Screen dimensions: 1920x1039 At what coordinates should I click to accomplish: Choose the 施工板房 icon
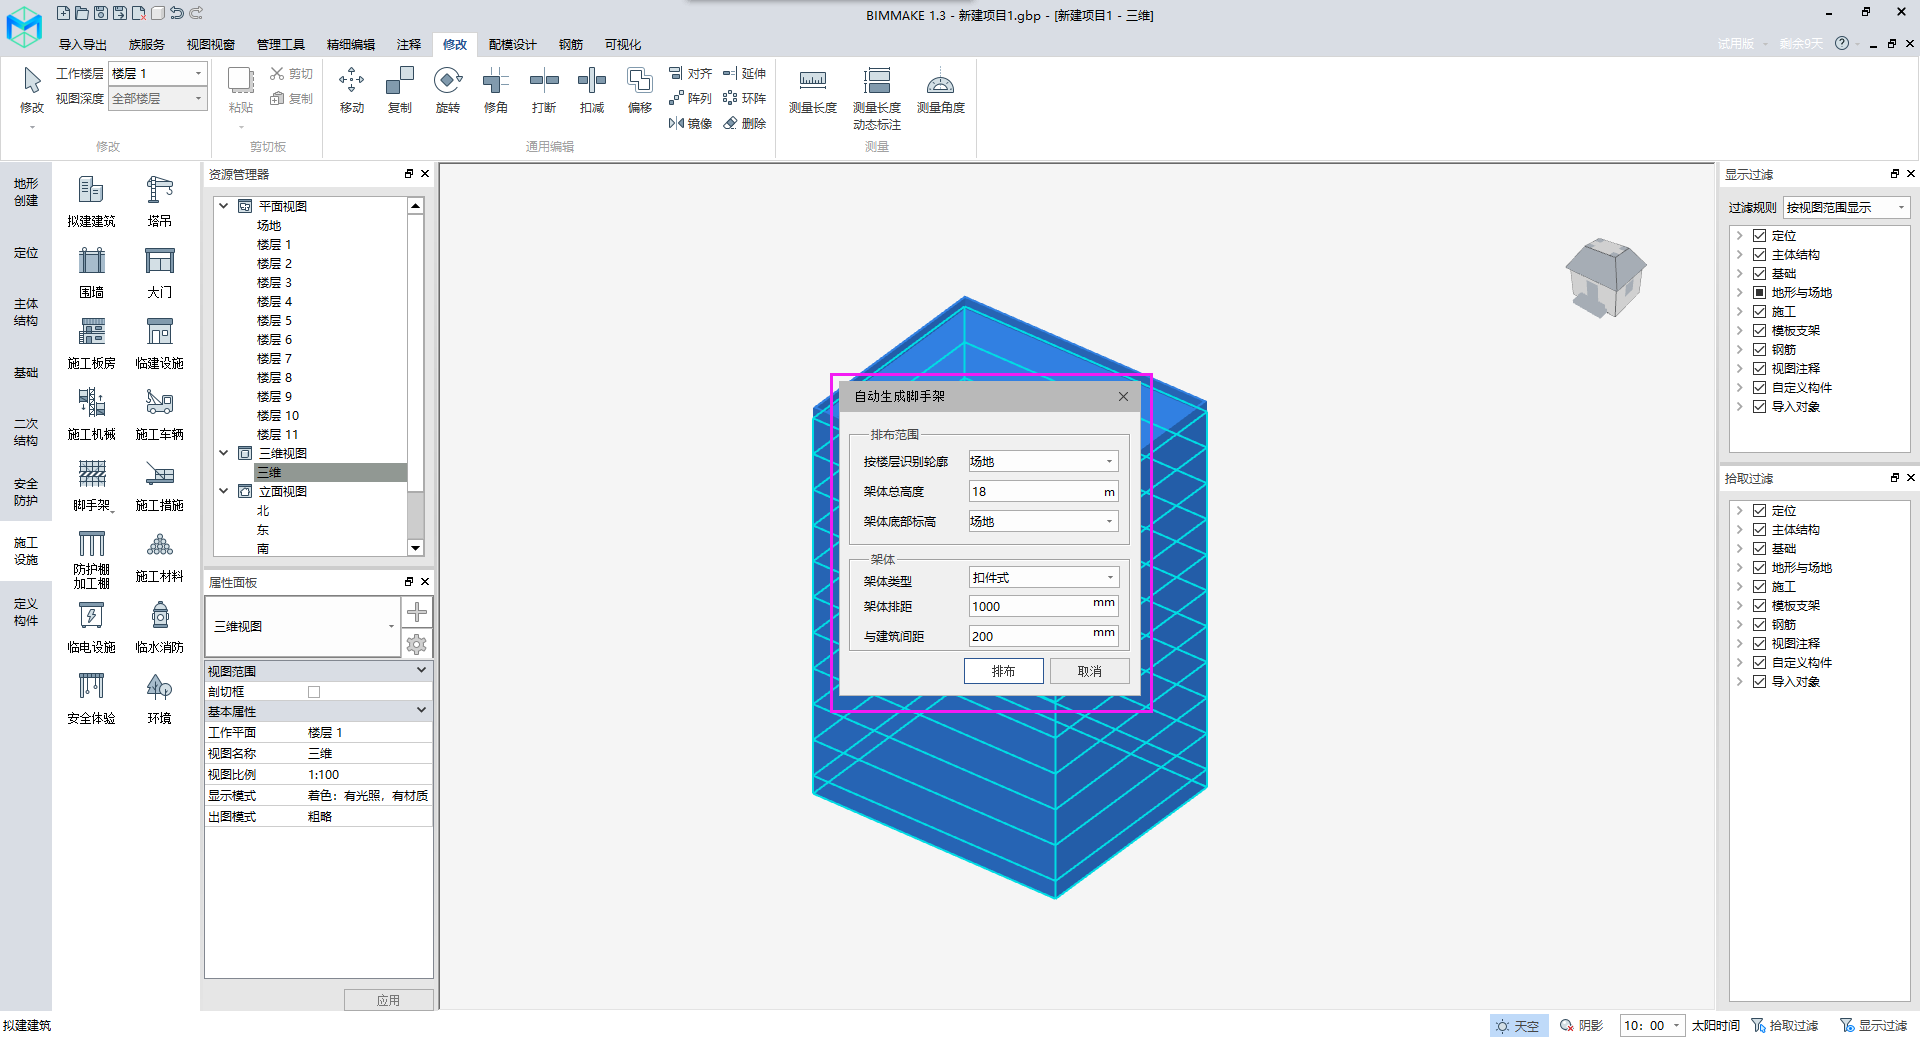click(x=91, y=343)
